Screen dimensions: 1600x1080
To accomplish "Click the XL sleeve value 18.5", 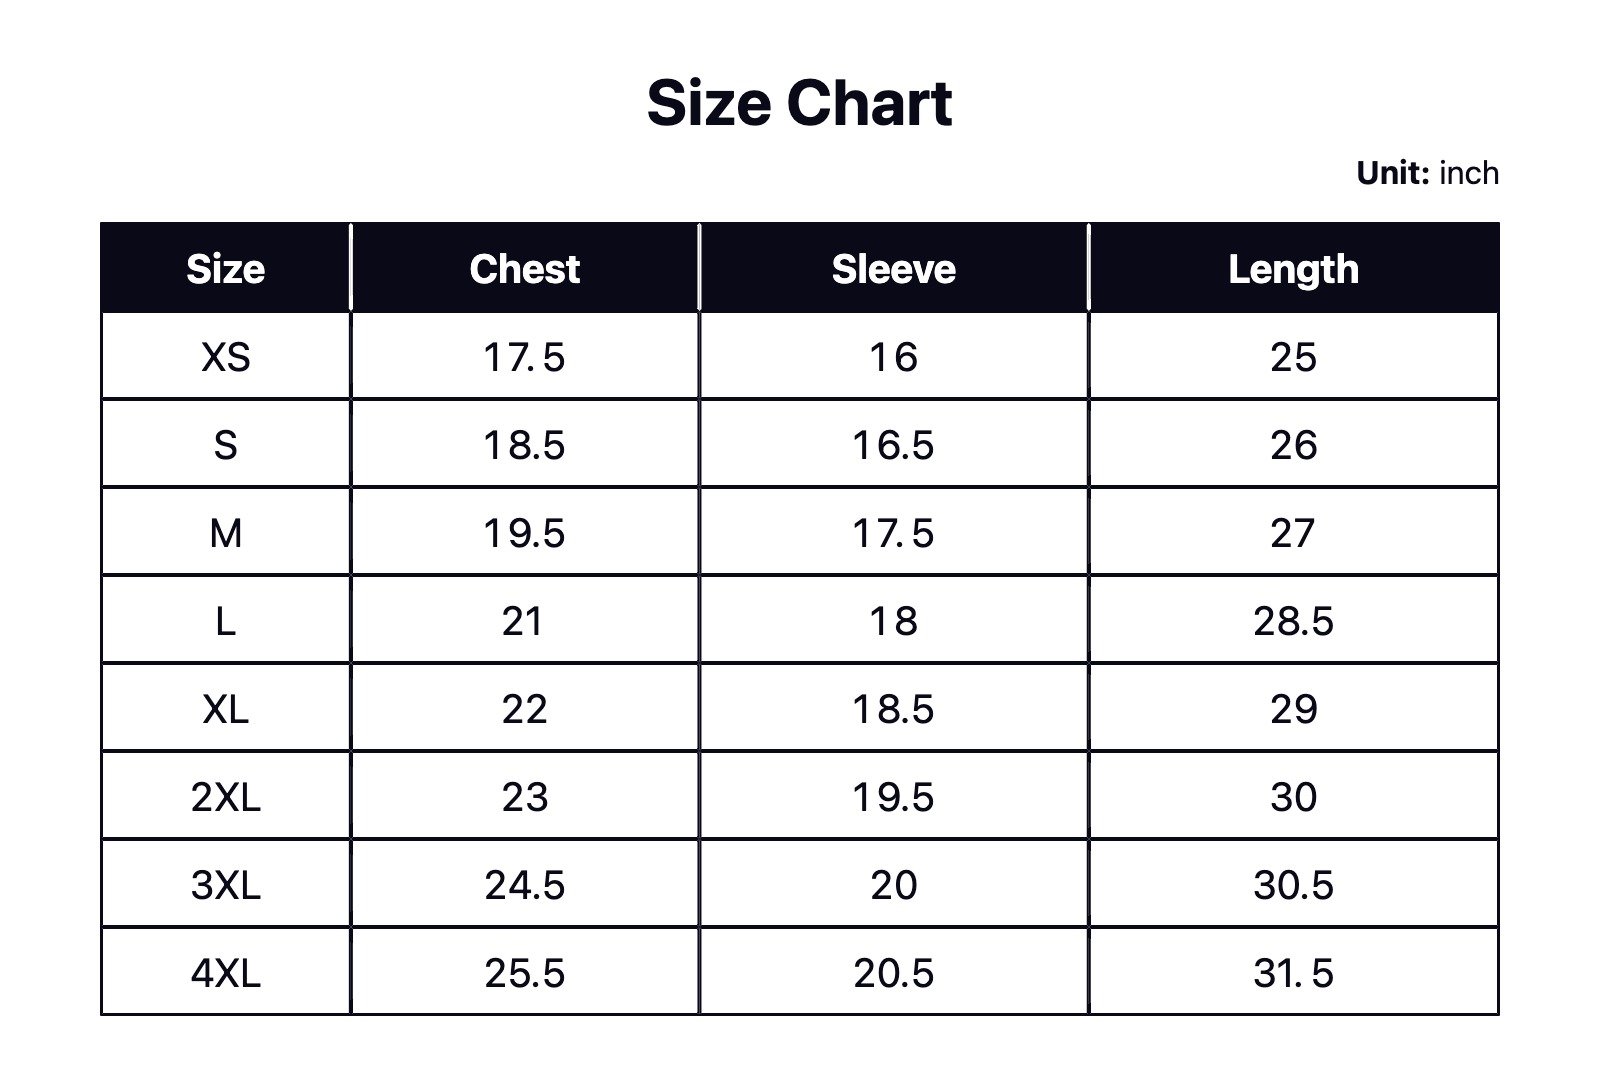I will click(893, 709).
